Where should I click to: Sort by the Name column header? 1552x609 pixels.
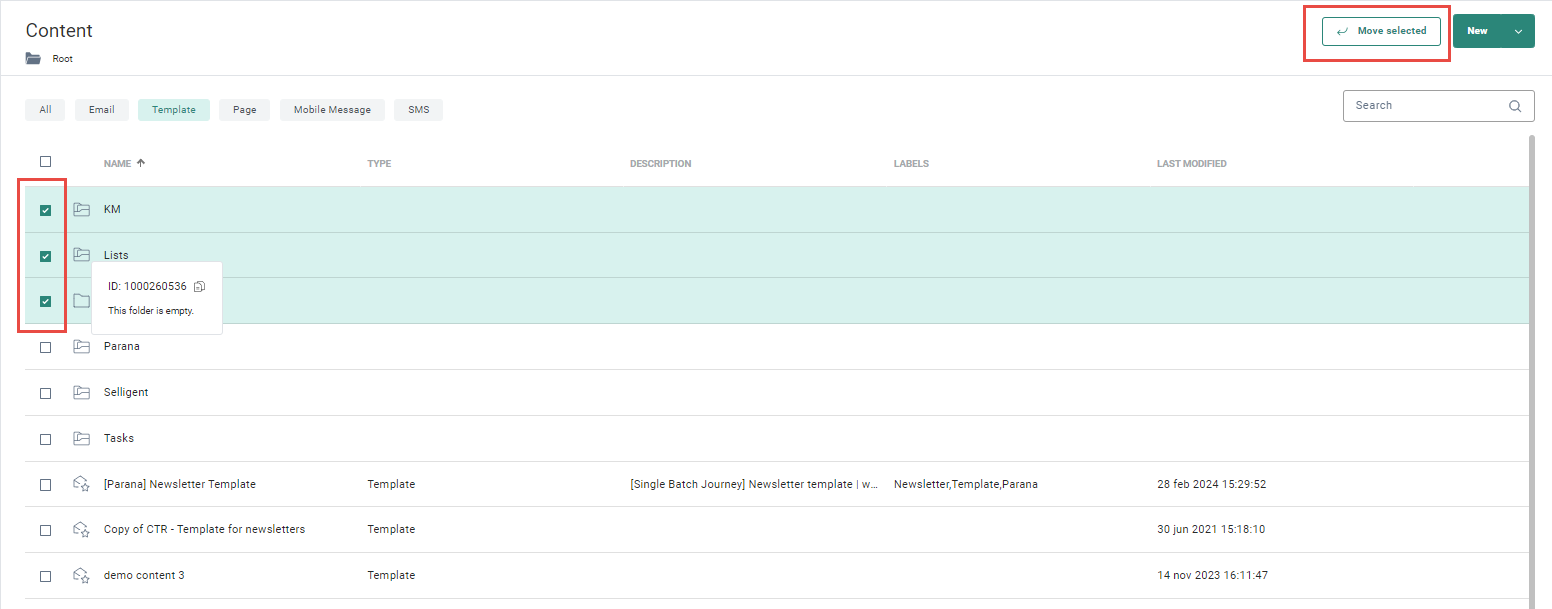(117, 164)
